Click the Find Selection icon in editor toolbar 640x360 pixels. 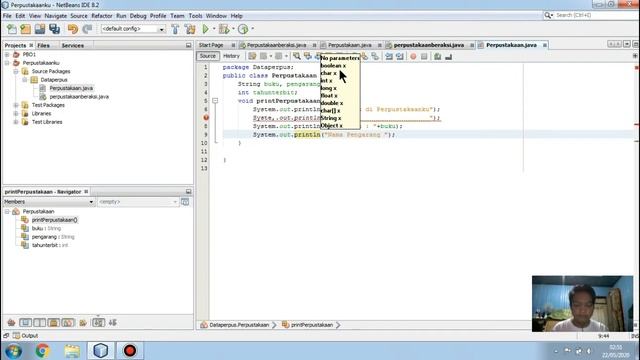pos(297,56)
